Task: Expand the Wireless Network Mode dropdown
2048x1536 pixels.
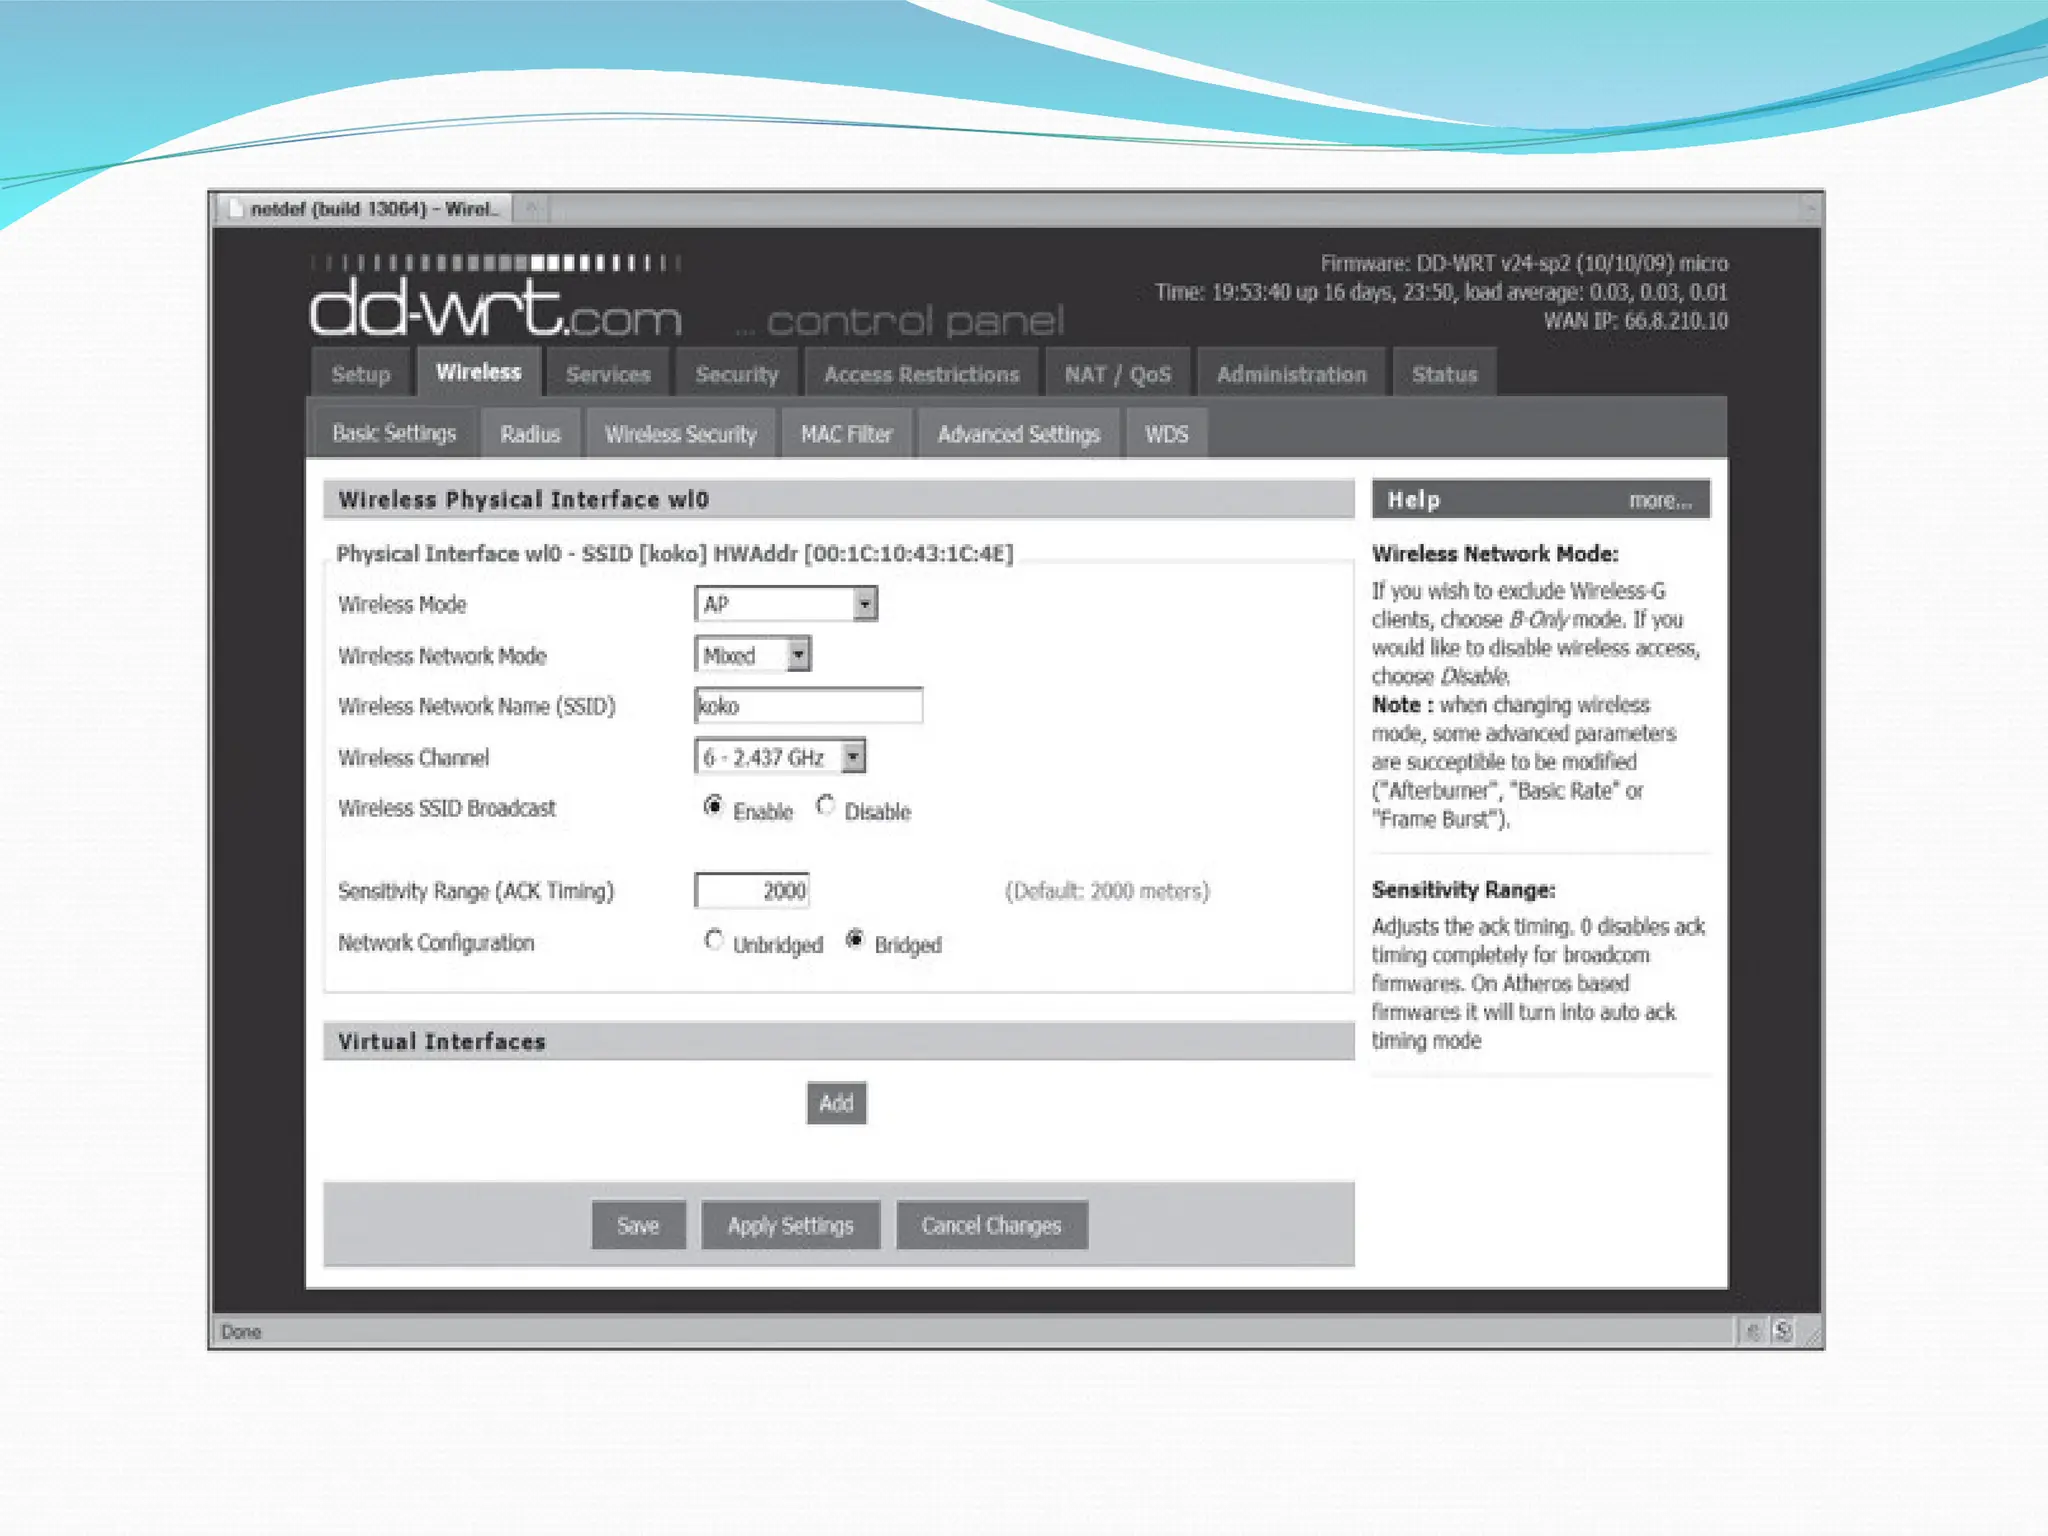Action: pos(798,655)
